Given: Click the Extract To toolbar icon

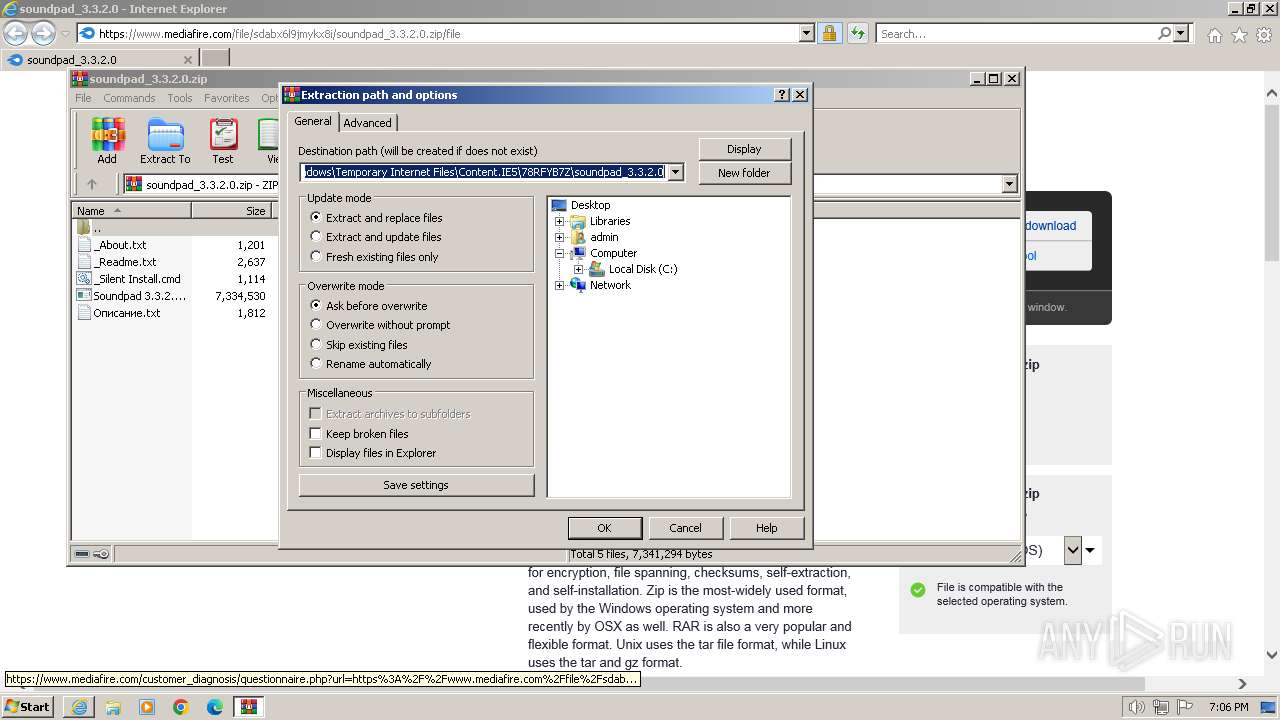Looking at the screenshot, I should [165, 141].
